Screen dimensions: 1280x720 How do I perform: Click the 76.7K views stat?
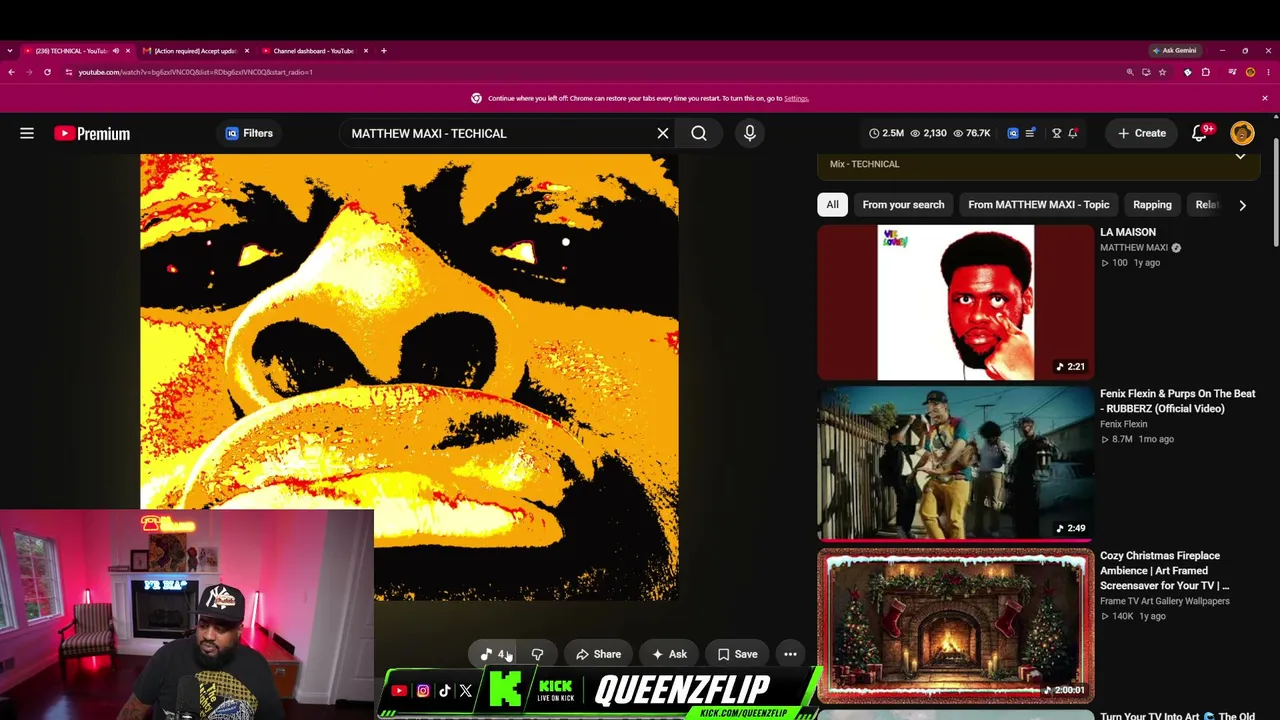(x=973, y=133)
